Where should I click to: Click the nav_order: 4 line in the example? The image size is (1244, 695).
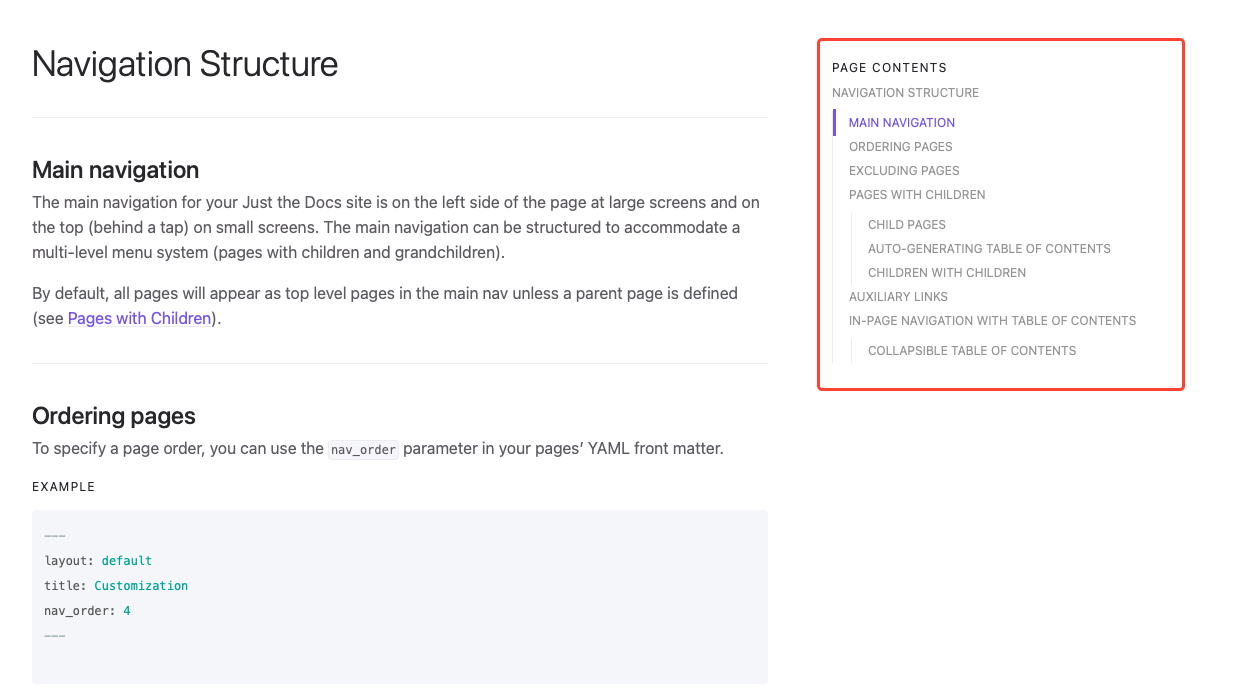[85, 610]
